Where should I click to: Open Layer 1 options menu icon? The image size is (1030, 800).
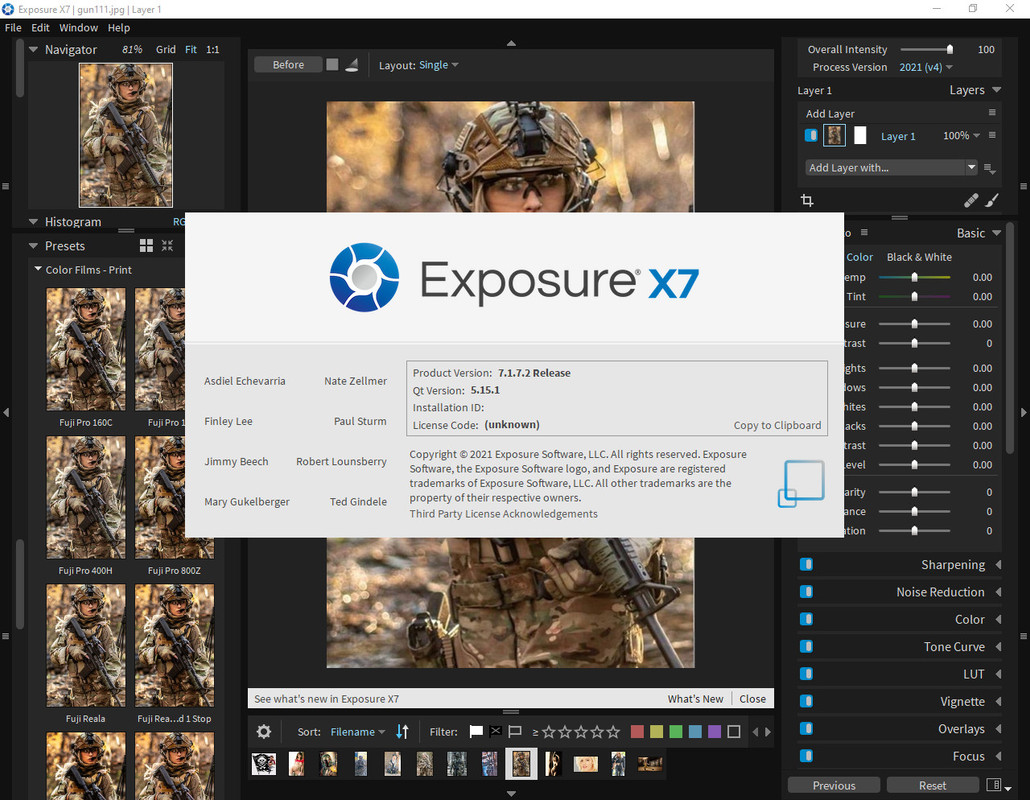(992, 135)
